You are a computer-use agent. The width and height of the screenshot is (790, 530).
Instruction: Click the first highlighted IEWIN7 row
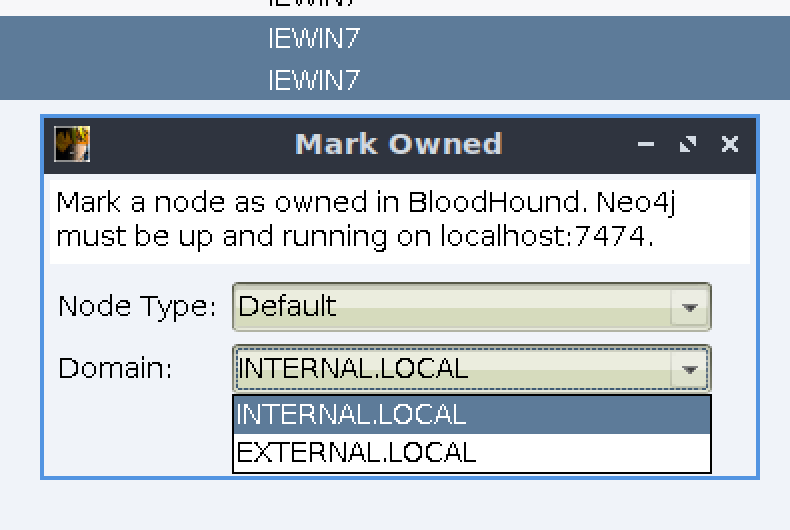[395, 37]
